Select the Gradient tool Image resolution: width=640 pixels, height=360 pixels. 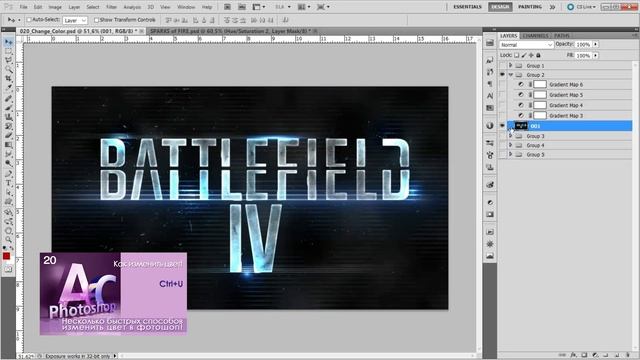(8, 145)
